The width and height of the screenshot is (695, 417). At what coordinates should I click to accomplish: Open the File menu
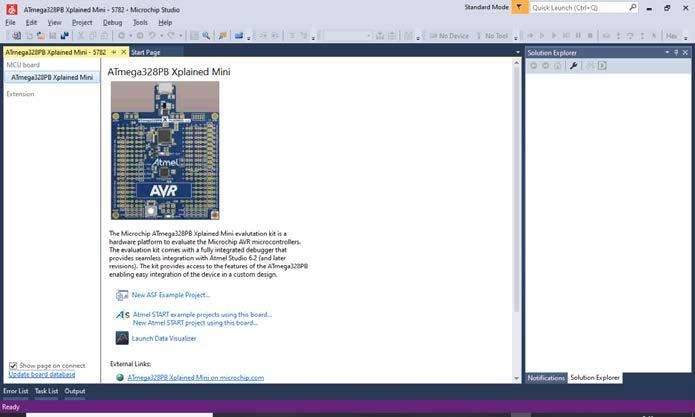[10, 23]
